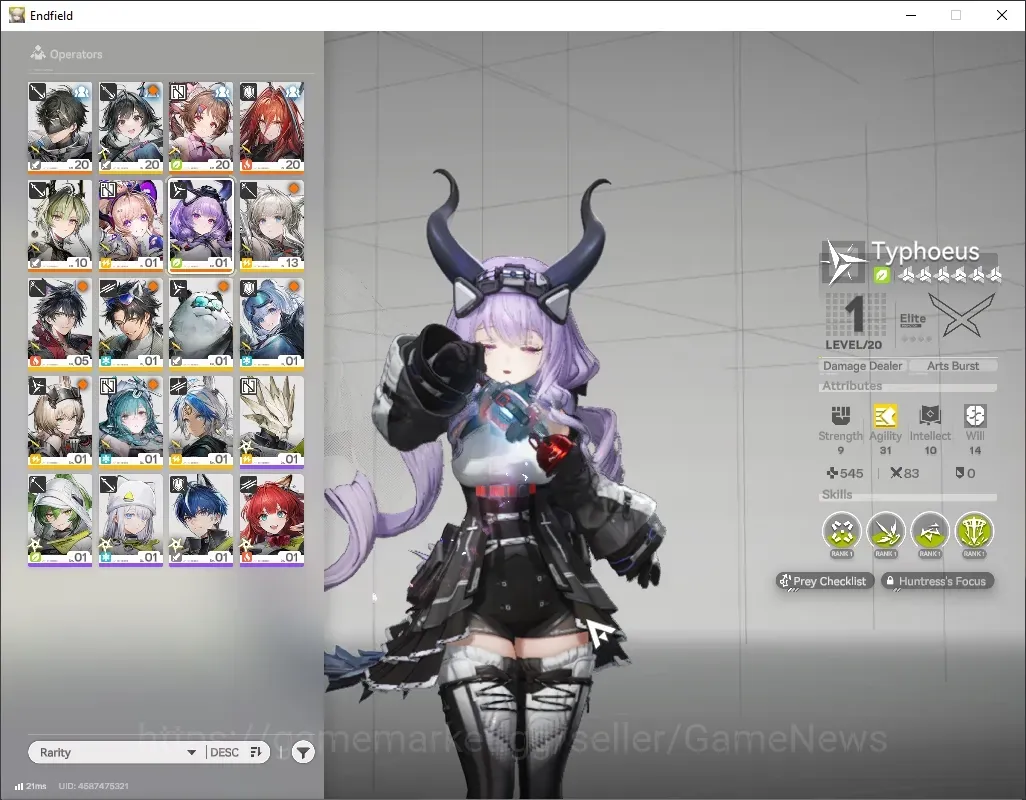Click the Typhoeus operator name
The image size is (1026, 800).
coord(925,251)
